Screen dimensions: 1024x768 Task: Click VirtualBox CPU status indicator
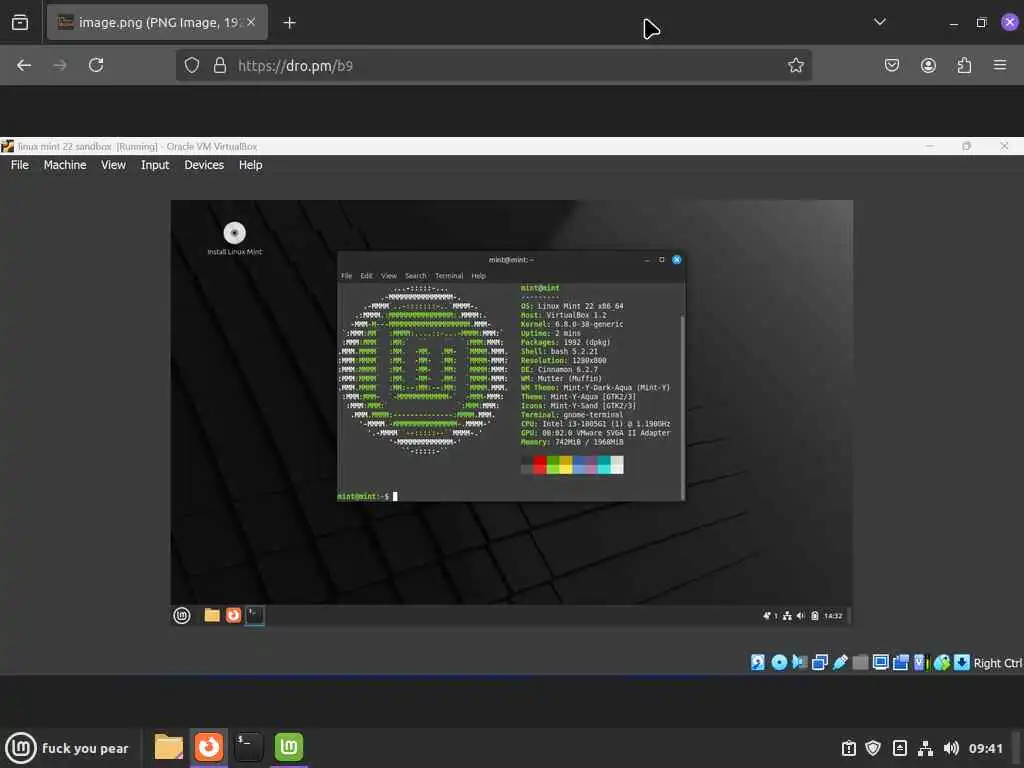pos(921,662)
